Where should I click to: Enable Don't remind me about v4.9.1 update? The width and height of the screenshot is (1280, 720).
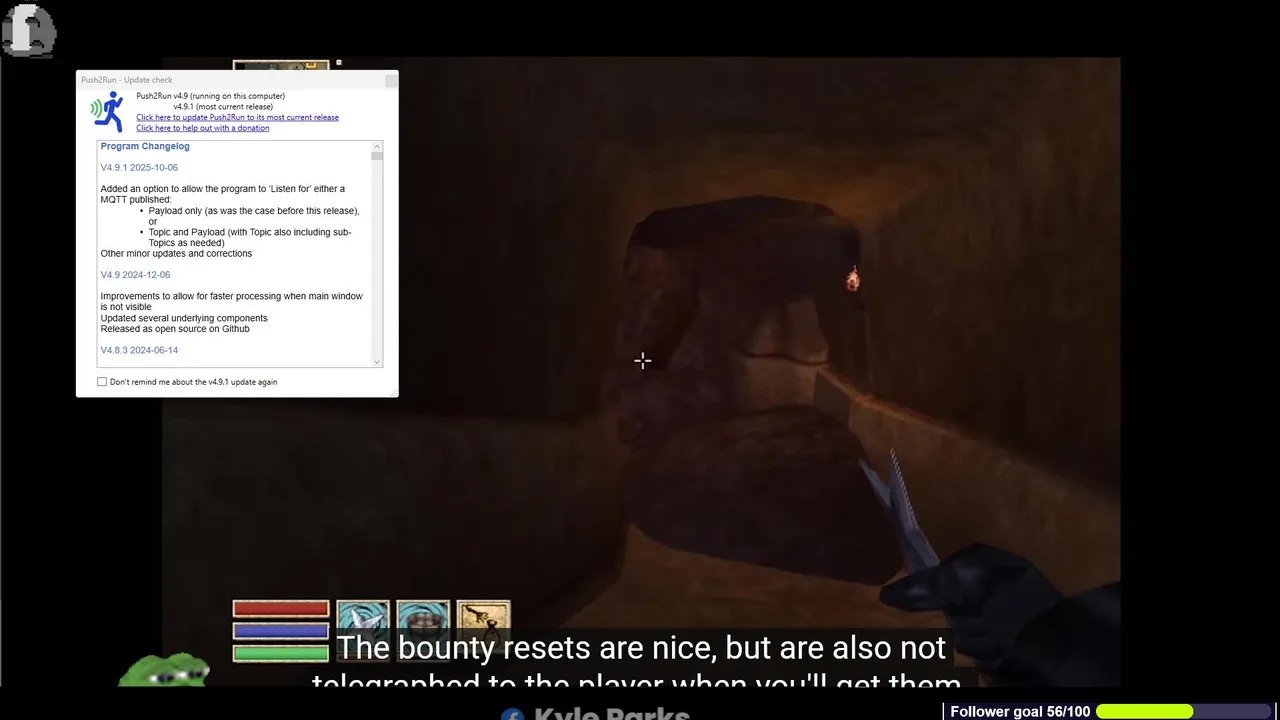102,382
